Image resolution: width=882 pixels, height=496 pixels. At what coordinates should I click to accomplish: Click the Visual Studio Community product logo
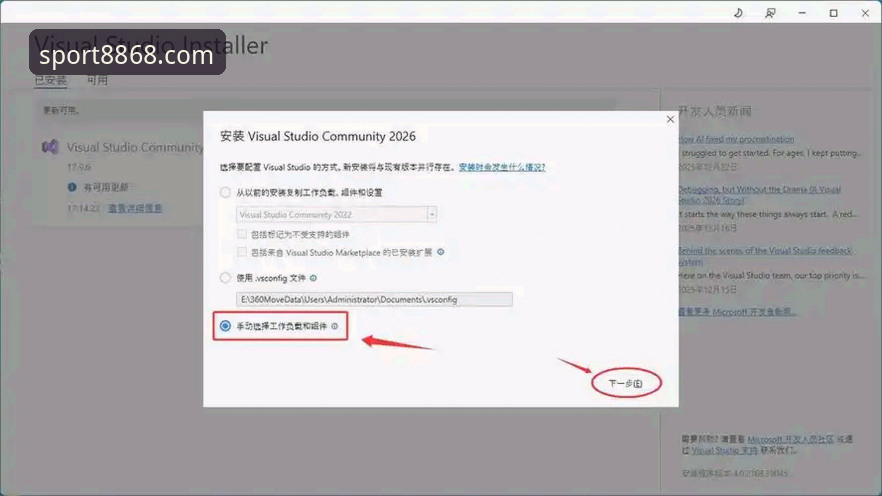50,147
